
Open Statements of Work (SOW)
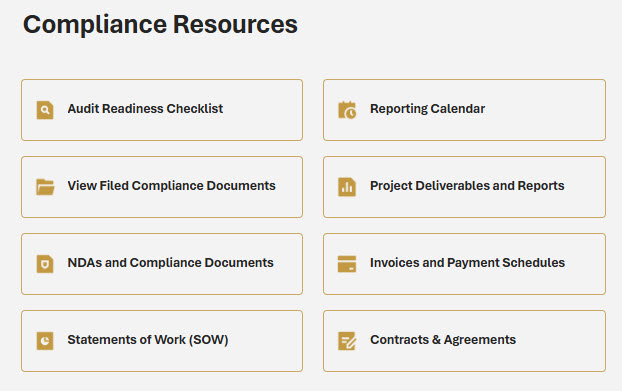pyautogui.click(x=148, y=340)
